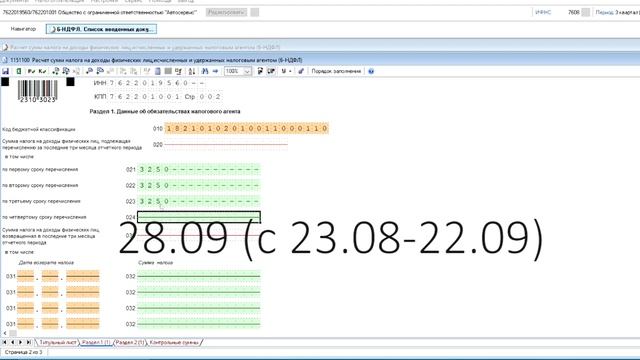Click the first add-page icon after 'К✓'

[56, 71]
